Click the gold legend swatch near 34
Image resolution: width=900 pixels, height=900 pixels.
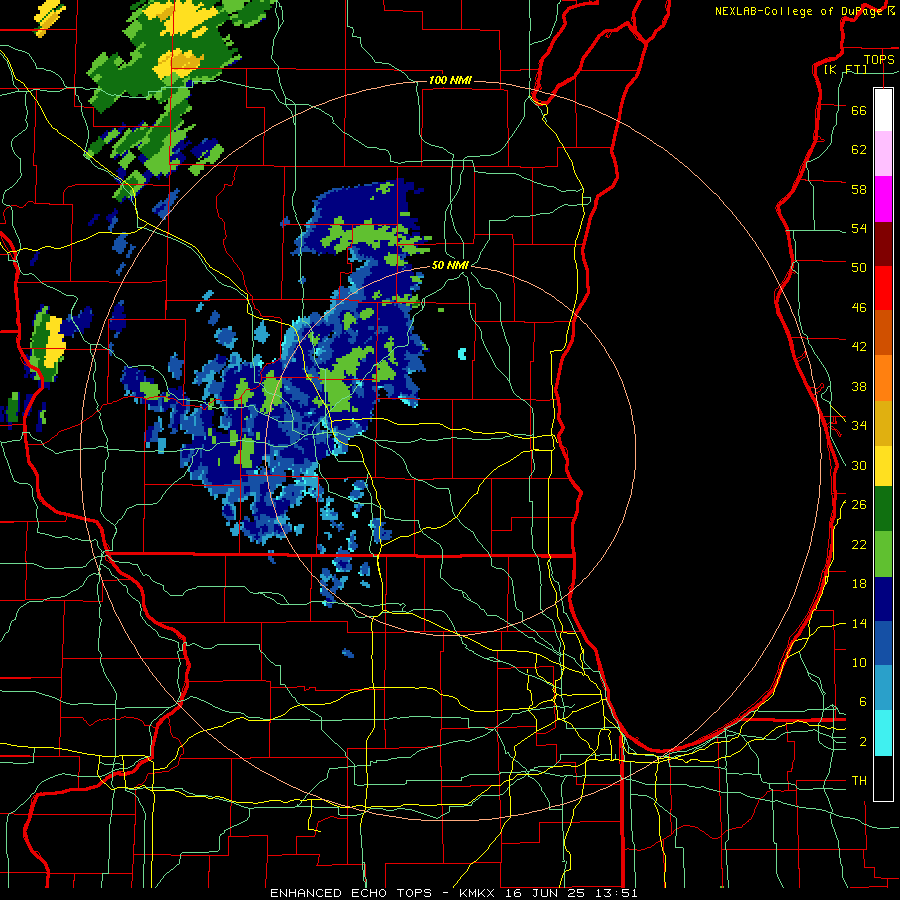pyautogui.click(x=883, y=423)
